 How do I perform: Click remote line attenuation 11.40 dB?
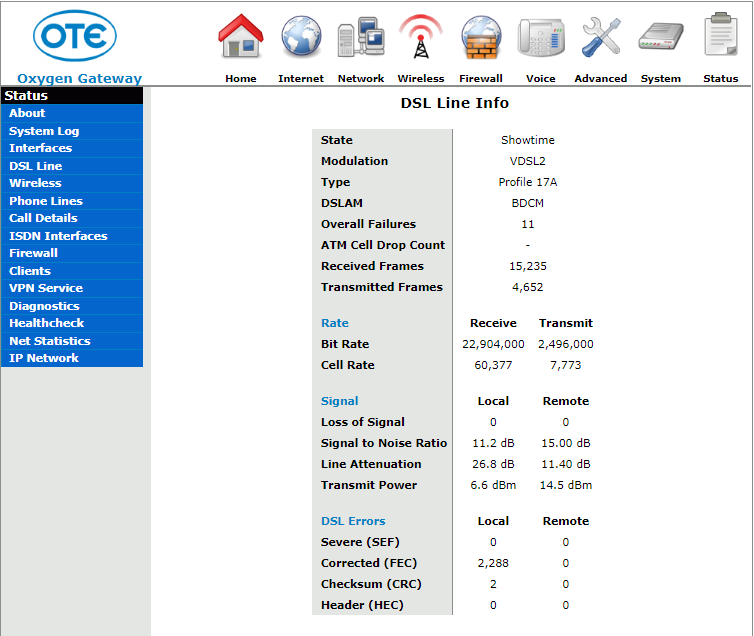[566, 464]
